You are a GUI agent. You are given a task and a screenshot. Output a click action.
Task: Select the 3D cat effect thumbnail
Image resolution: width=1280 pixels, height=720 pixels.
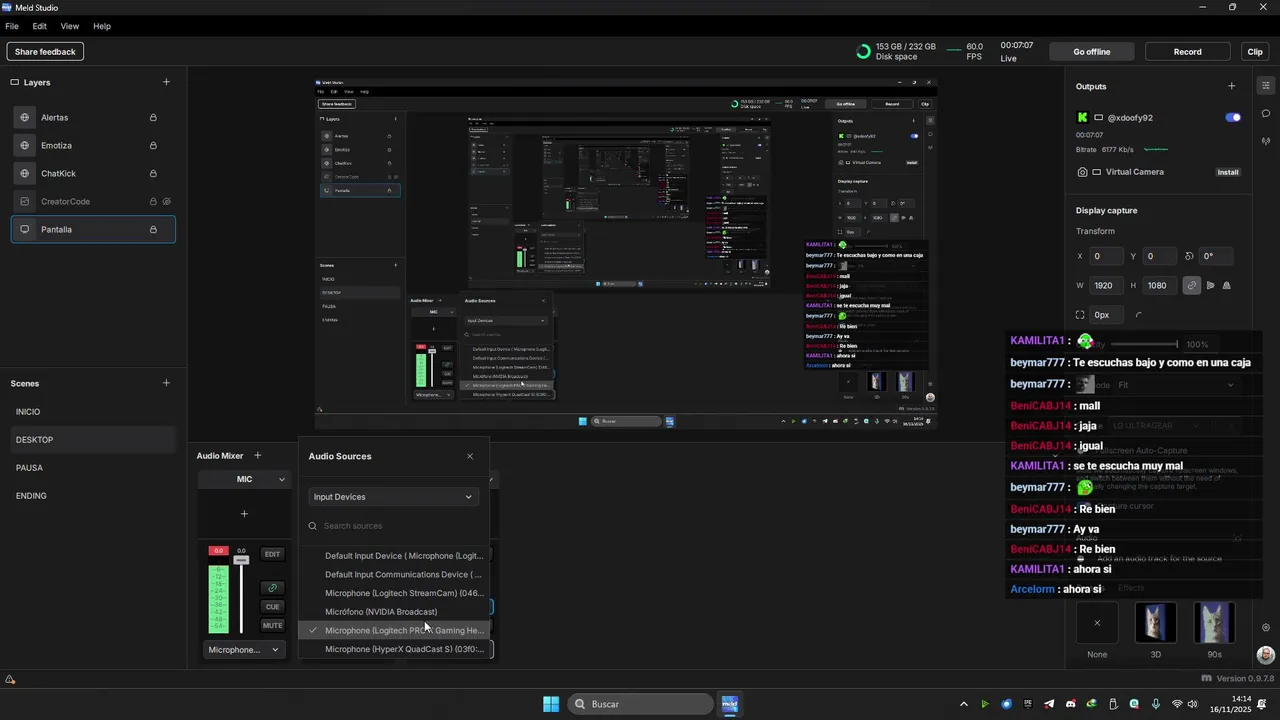[x=1156, y=623]
